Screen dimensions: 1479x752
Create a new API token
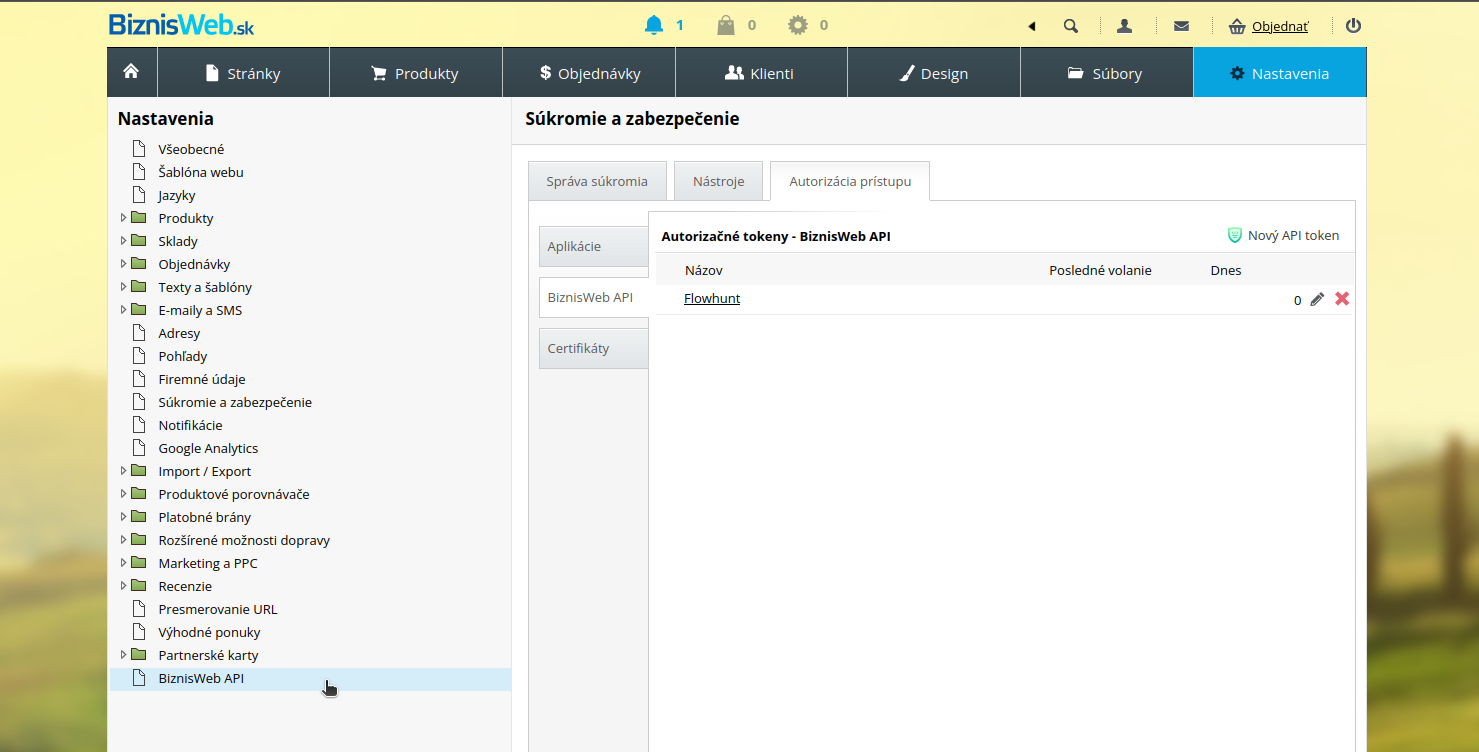pyautogui.click(x=1283, y=235)
